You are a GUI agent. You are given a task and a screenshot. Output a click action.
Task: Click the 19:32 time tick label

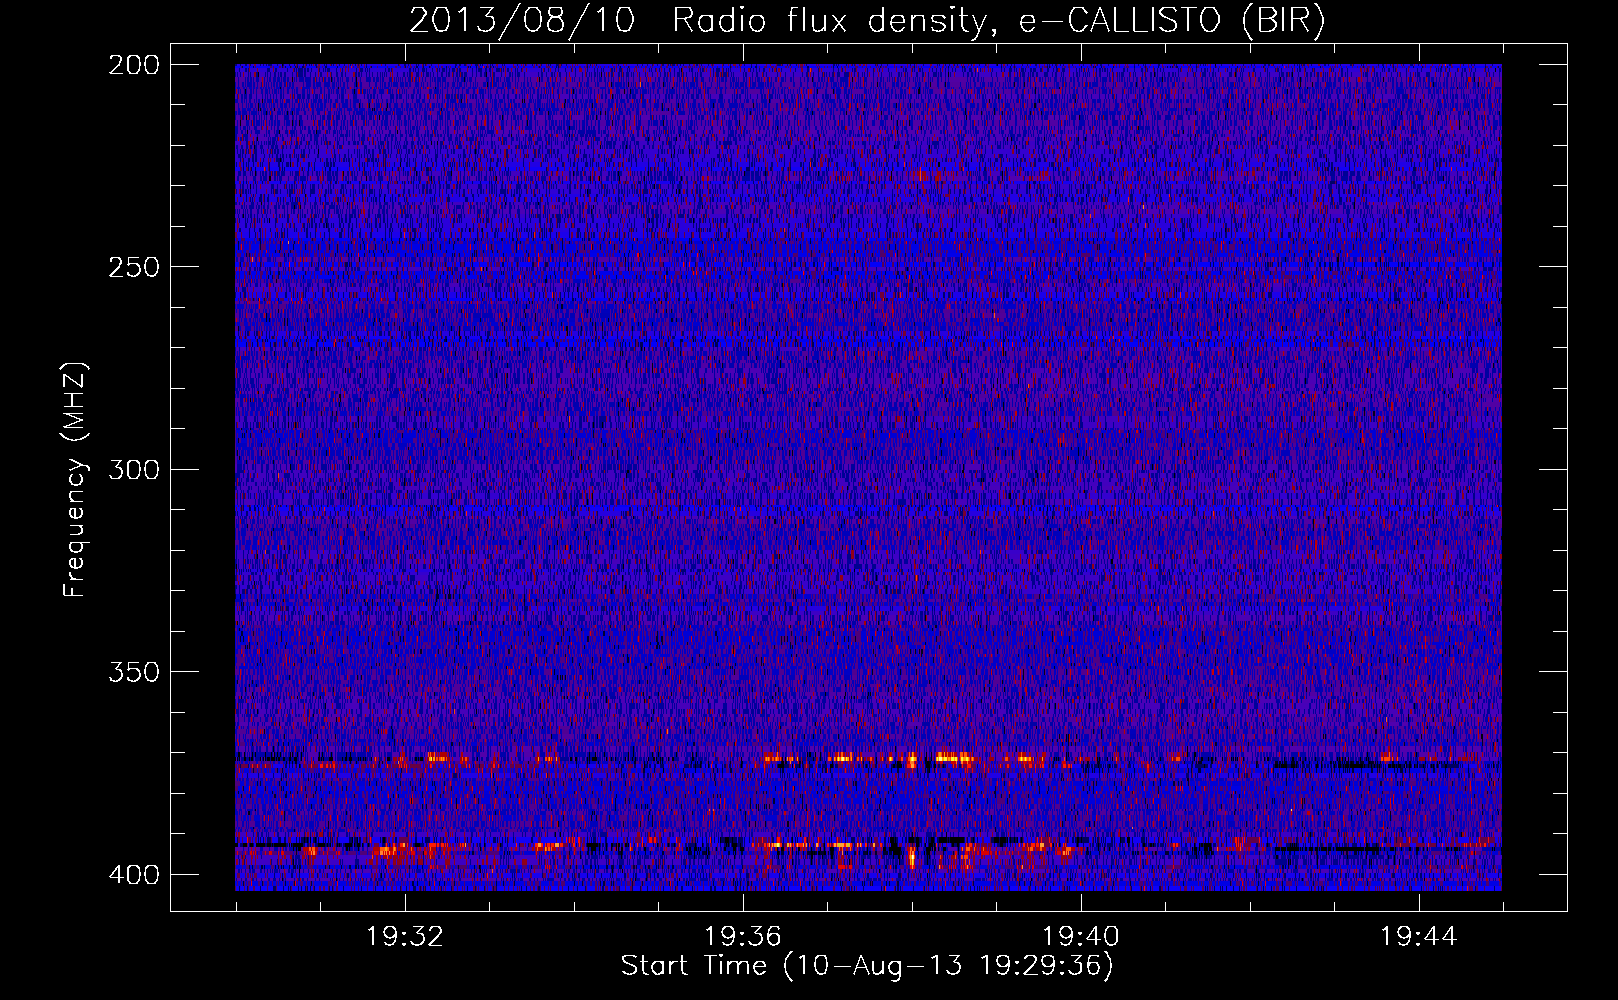coord(405,937)
